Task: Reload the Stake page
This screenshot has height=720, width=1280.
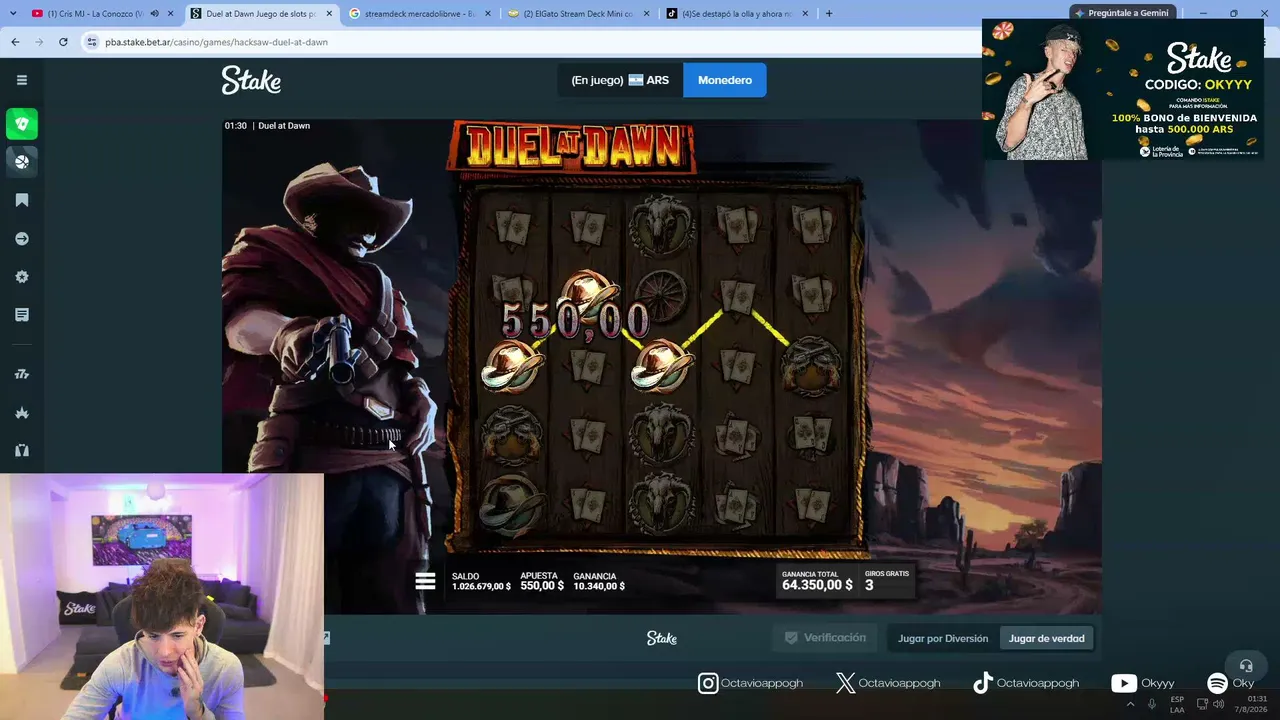Action: click(63, 42)
